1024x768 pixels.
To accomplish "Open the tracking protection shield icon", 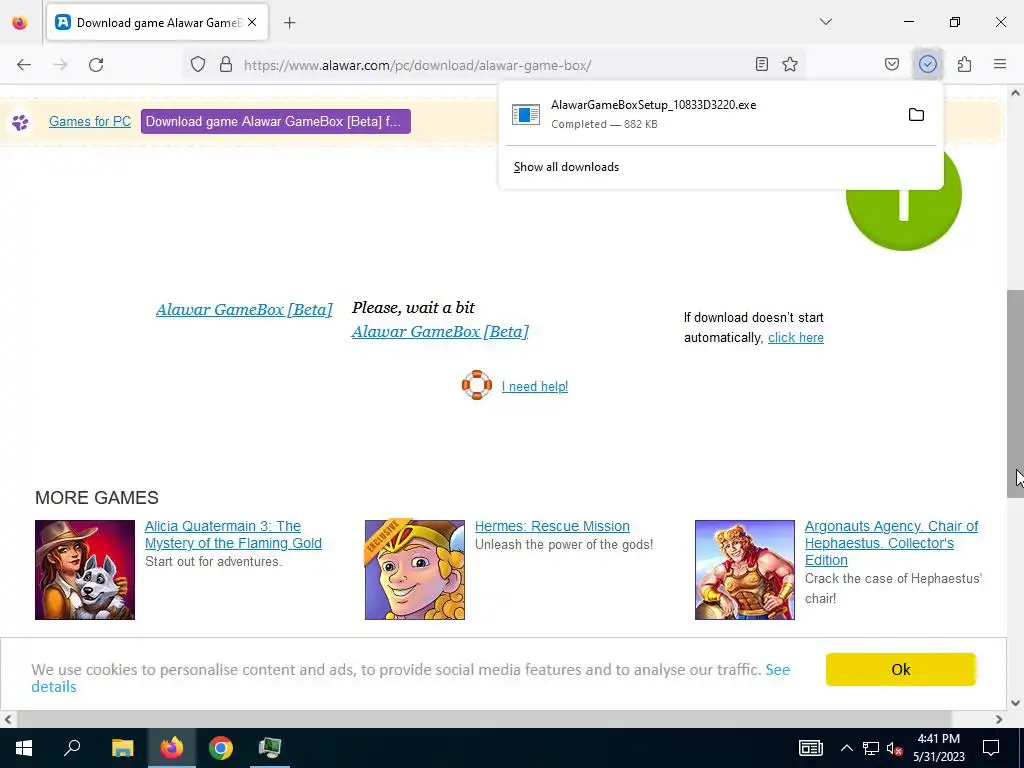I will click(x=198, y=65).
